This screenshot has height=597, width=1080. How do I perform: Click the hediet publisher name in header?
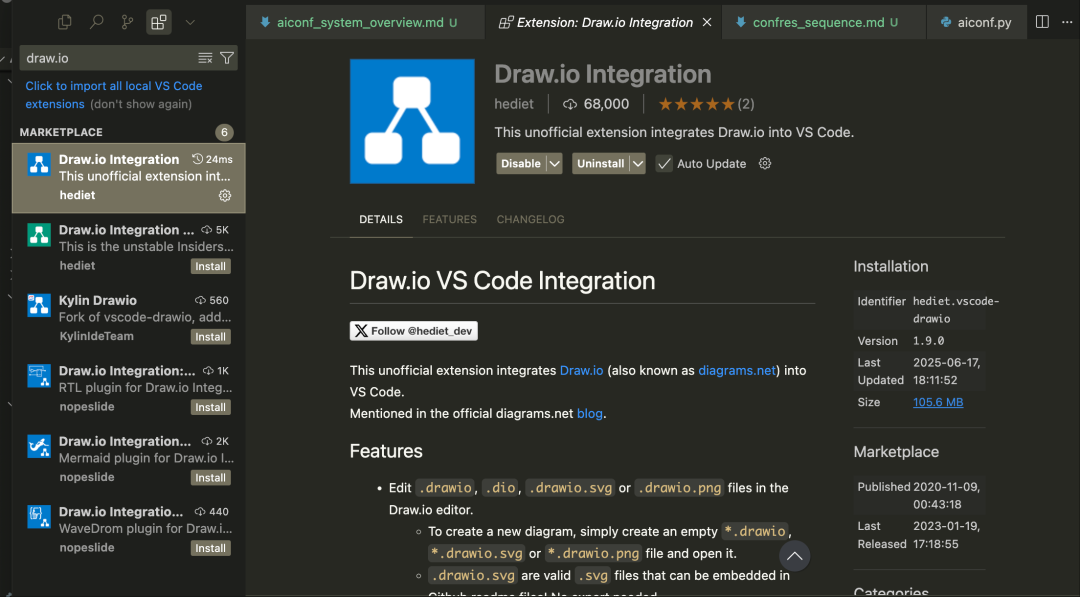[514, 104]
